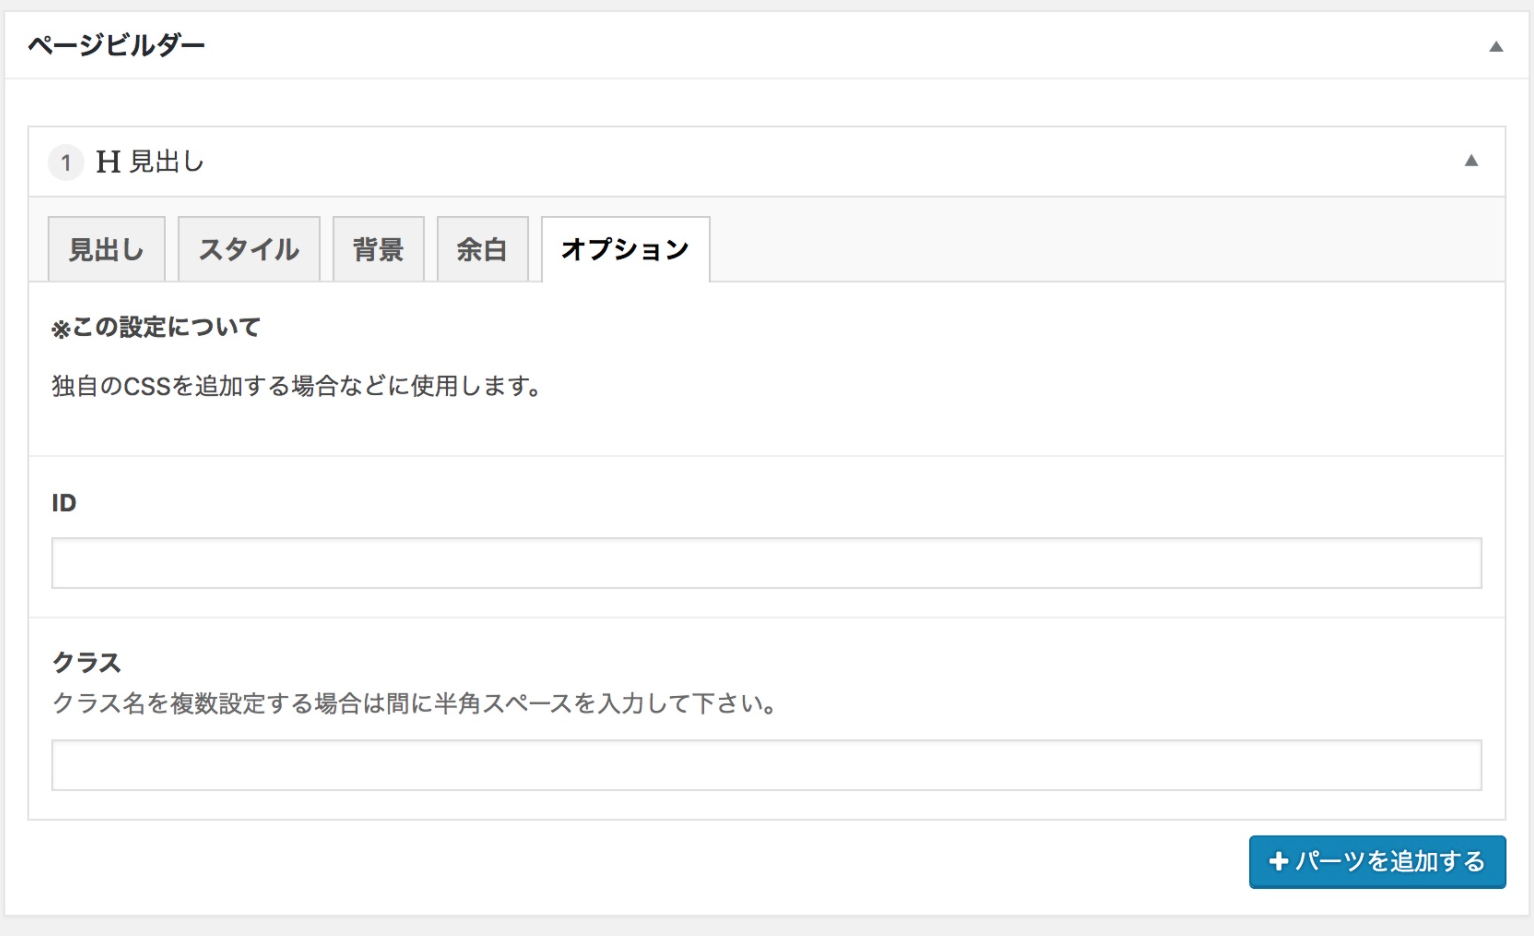1534x940 pixels.
Task: Click the ID field label
Action: [64, 503]
